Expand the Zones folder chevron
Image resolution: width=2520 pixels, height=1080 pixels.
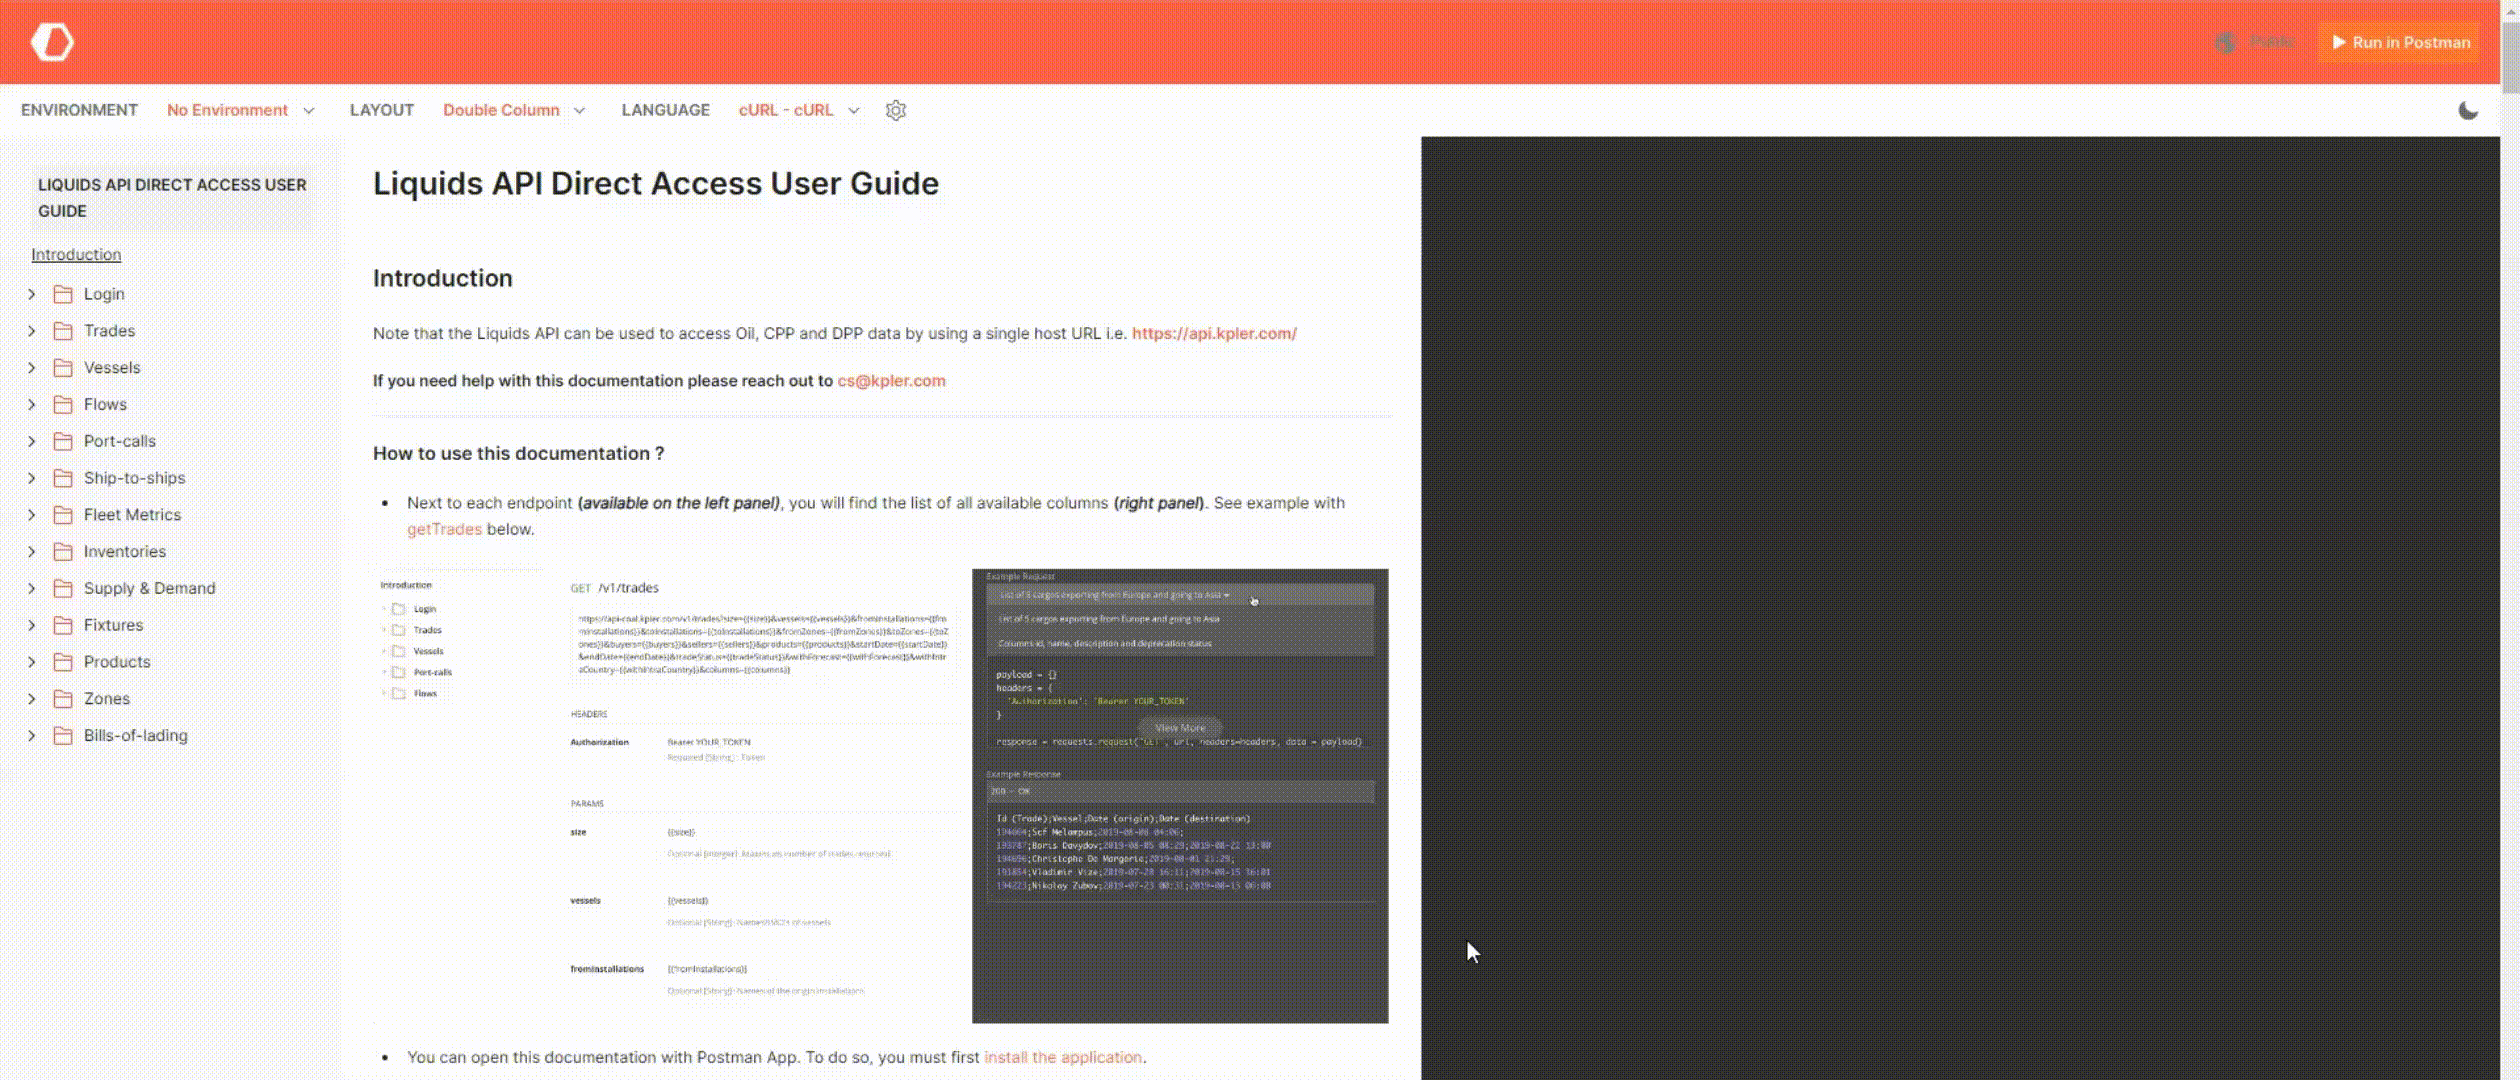click(x=32, y=699)
